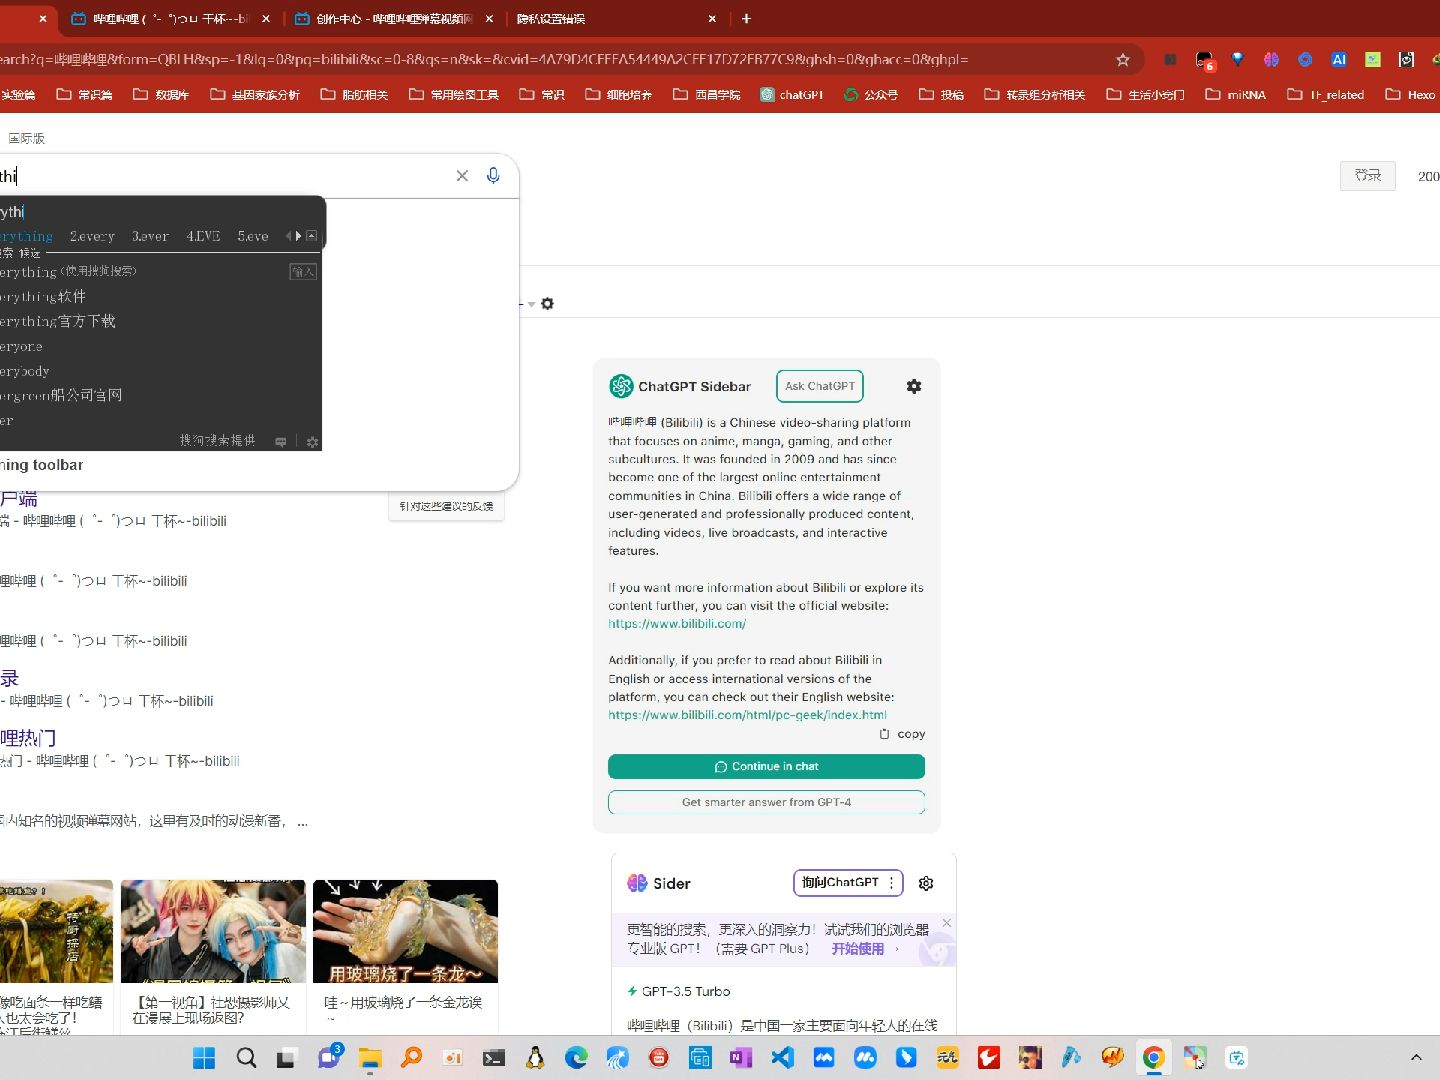Choose IME candidate 3.ever

[x=150, y=236]
